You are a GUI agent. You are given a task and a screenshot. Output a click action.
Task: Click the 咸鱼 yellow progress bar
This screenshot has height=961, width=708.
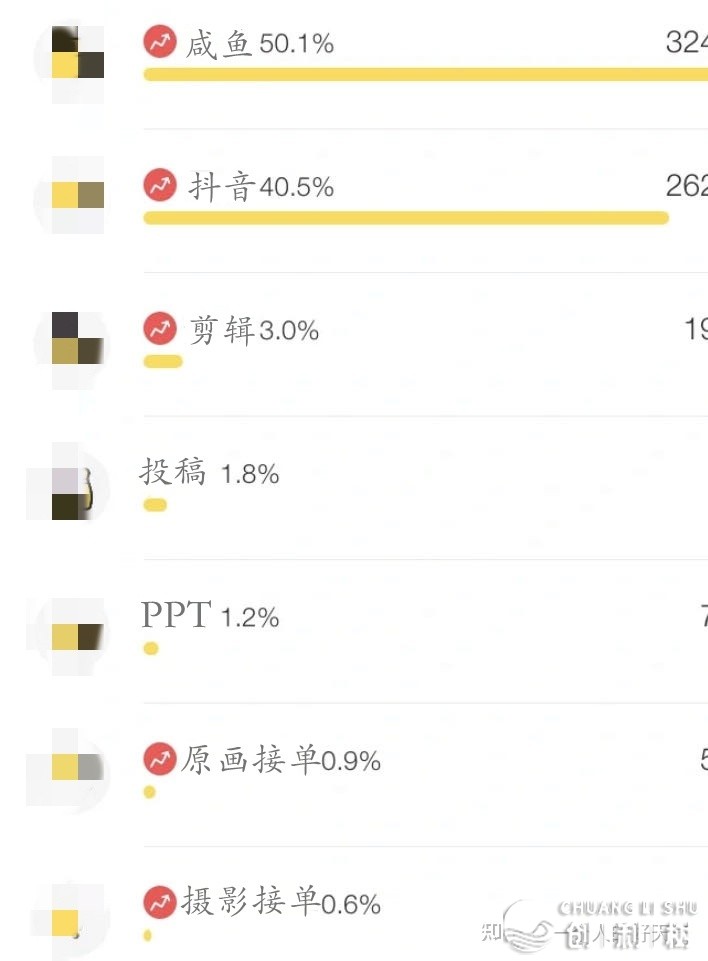(x=425, y=75)
